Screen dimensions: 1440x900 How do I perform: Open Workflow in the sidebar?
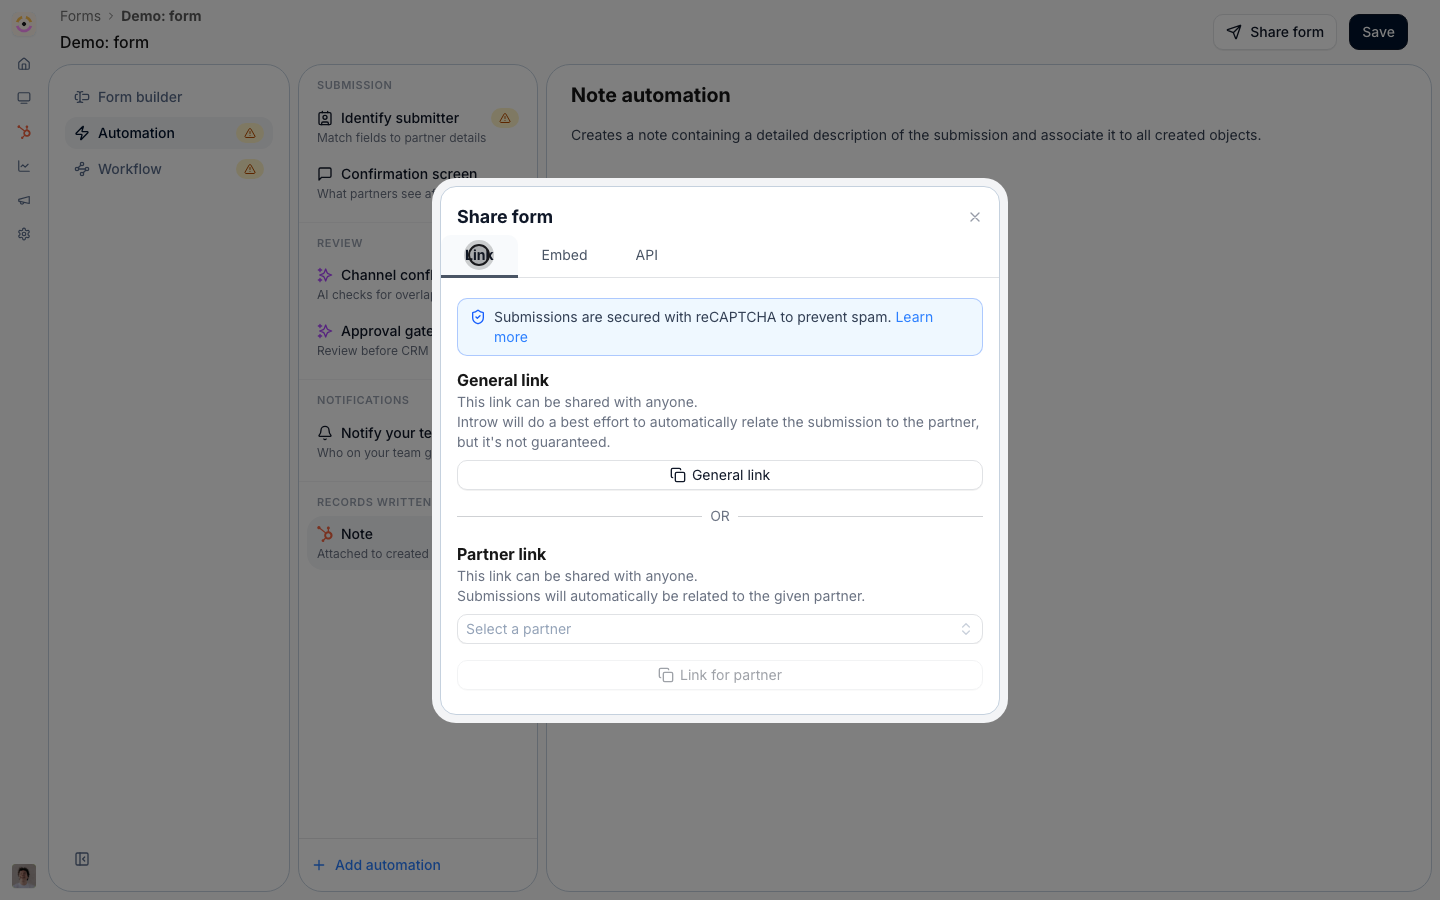169,169
